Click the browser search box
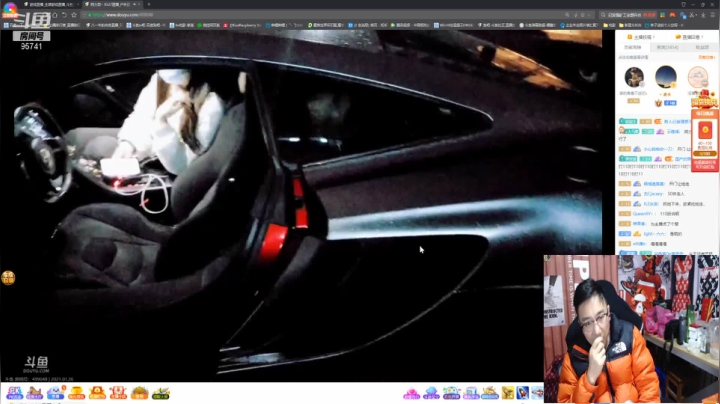Image resolution: width=720 pixels, height=404 pixels. tap(627, 15)
